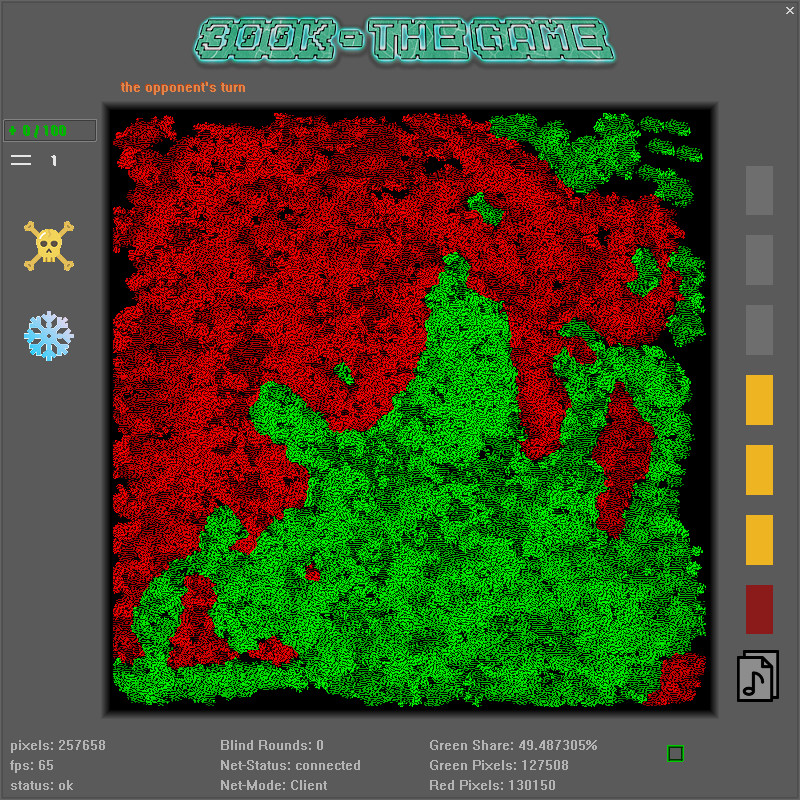
Task: Activate the dark red power-up slot
Action: [x=758, y=610]
